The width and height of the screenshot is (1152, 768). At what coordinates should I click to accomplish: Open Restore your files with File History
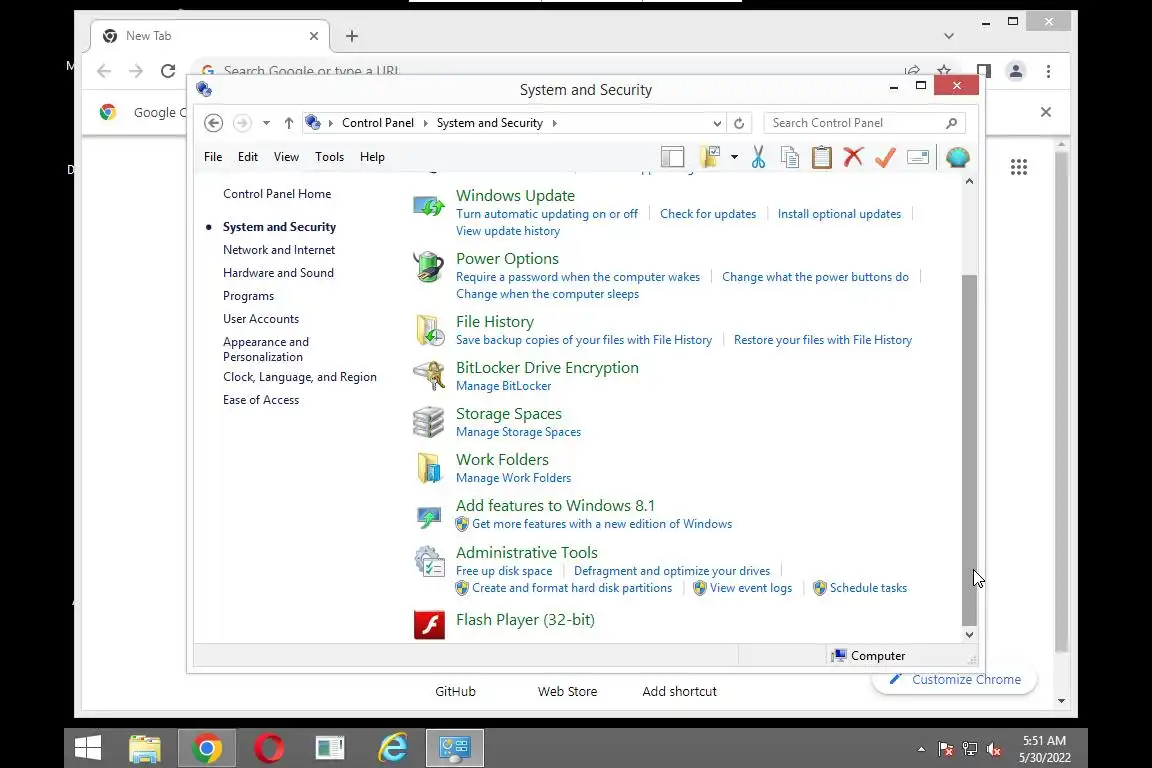click(823, 340)
